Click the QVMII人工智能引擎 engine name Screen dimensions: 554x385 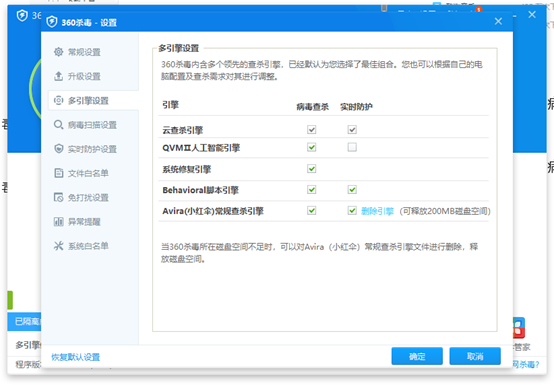click(x=201, y=148)
